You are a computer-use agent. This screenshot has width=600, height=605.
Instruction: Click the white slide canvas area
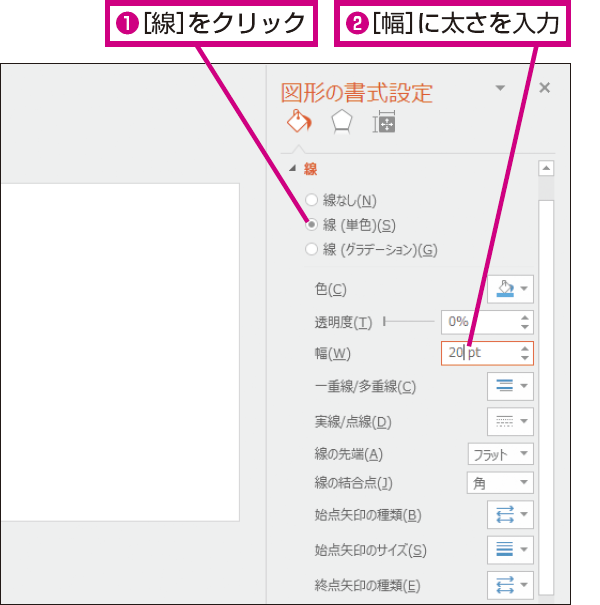[x=120, y=352]
